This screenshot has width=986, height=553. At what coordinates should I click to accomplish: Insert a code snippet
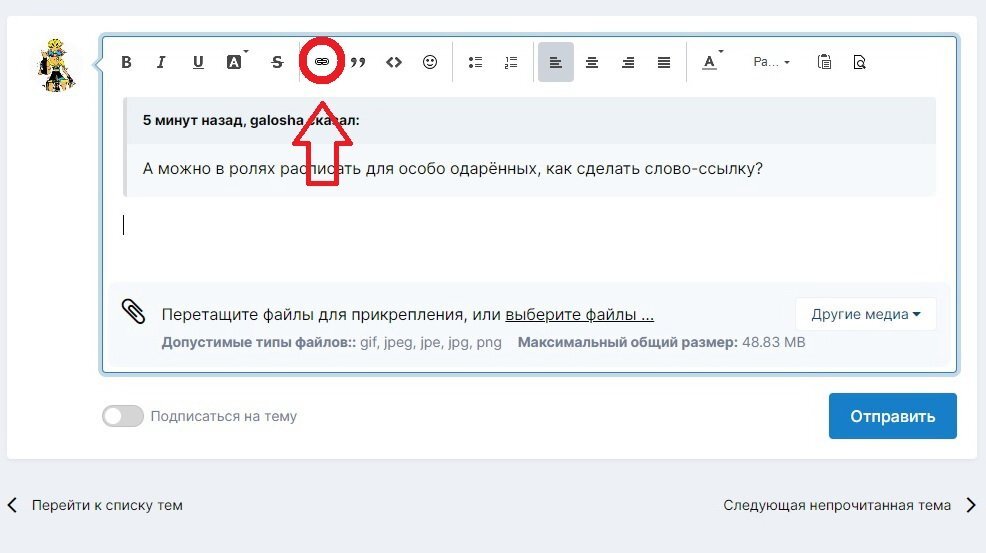pos(394,62)
